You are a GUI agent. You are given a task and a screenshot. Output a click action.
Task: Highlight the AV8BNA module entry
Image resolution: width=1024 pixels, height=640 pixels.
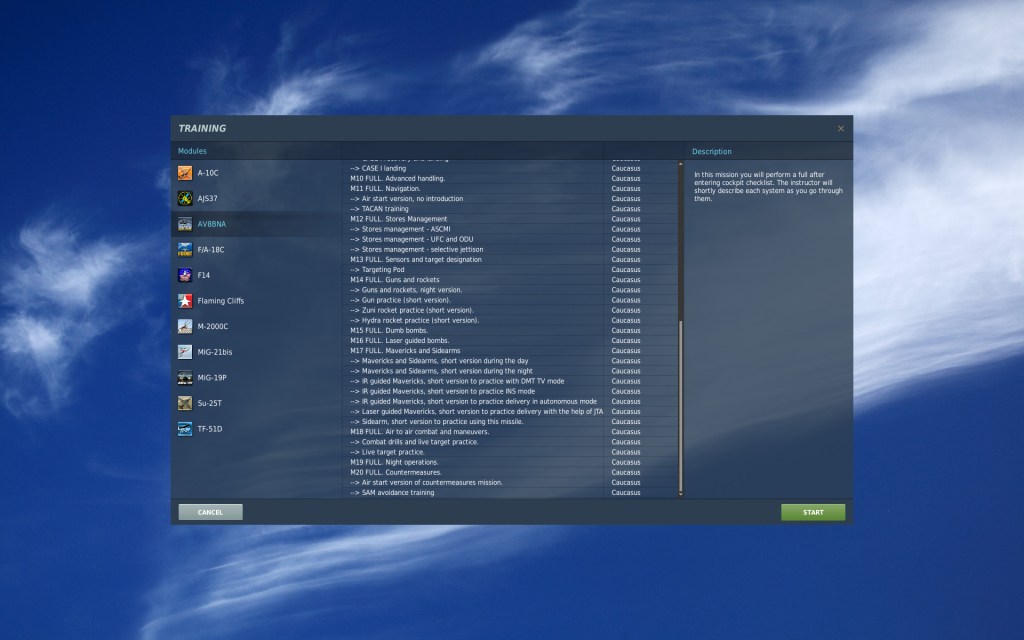pos(212,224)
